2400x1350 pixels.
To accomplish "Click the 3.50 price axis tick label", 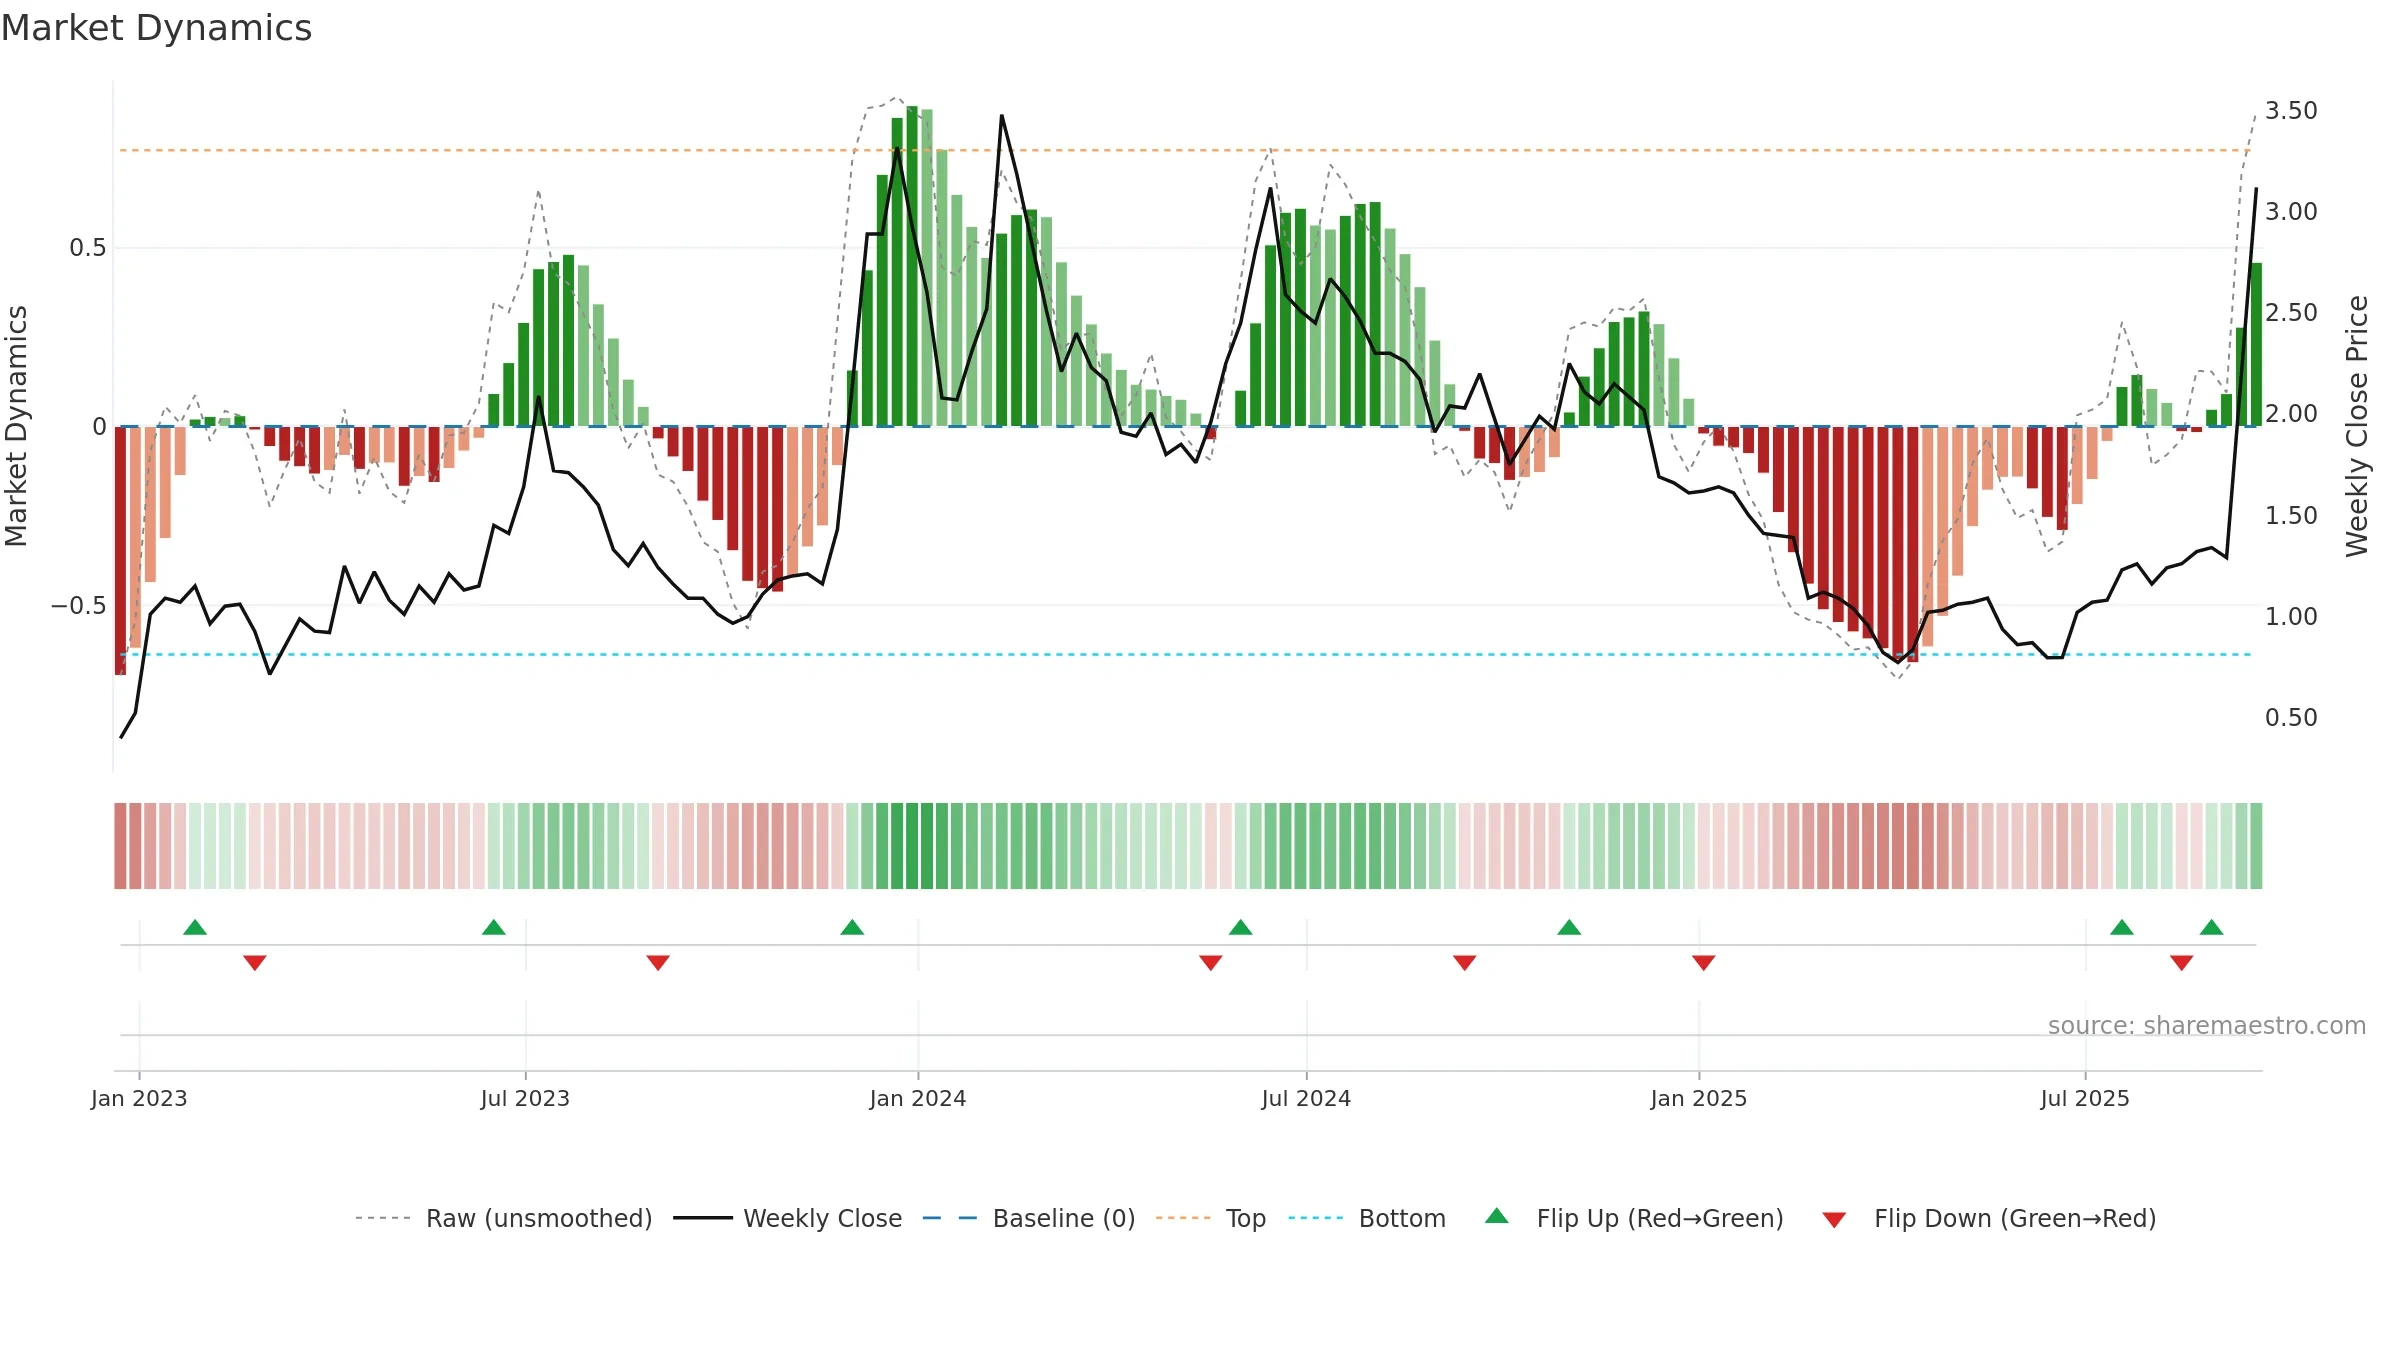I will click(2291, 110).
